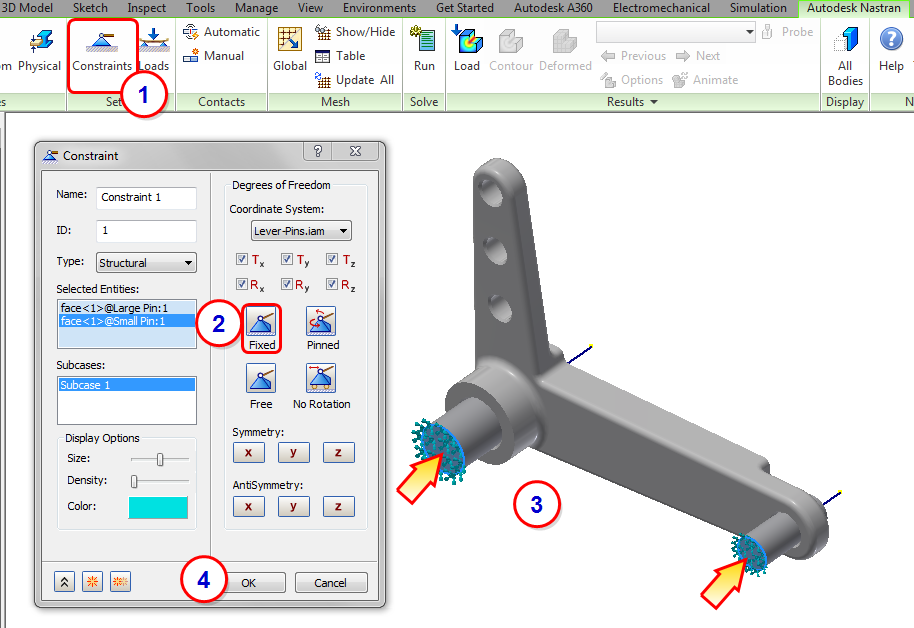Click AntiSymmetry x button
This screenshot has width=914, height=628.
[x=248, y=507]
